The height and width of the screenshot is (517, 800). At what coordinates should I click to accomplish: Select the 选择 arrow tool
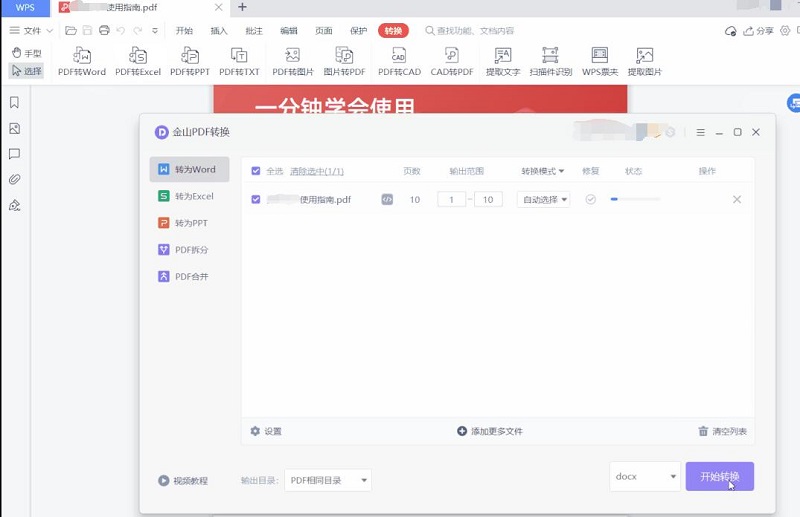(x=27, y=70)
